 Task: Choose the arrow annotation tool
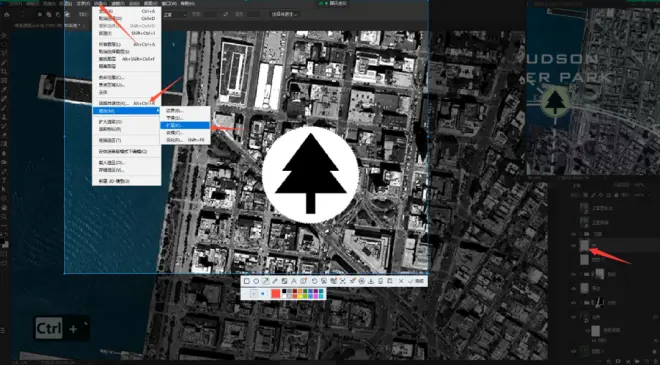point(266,281)
